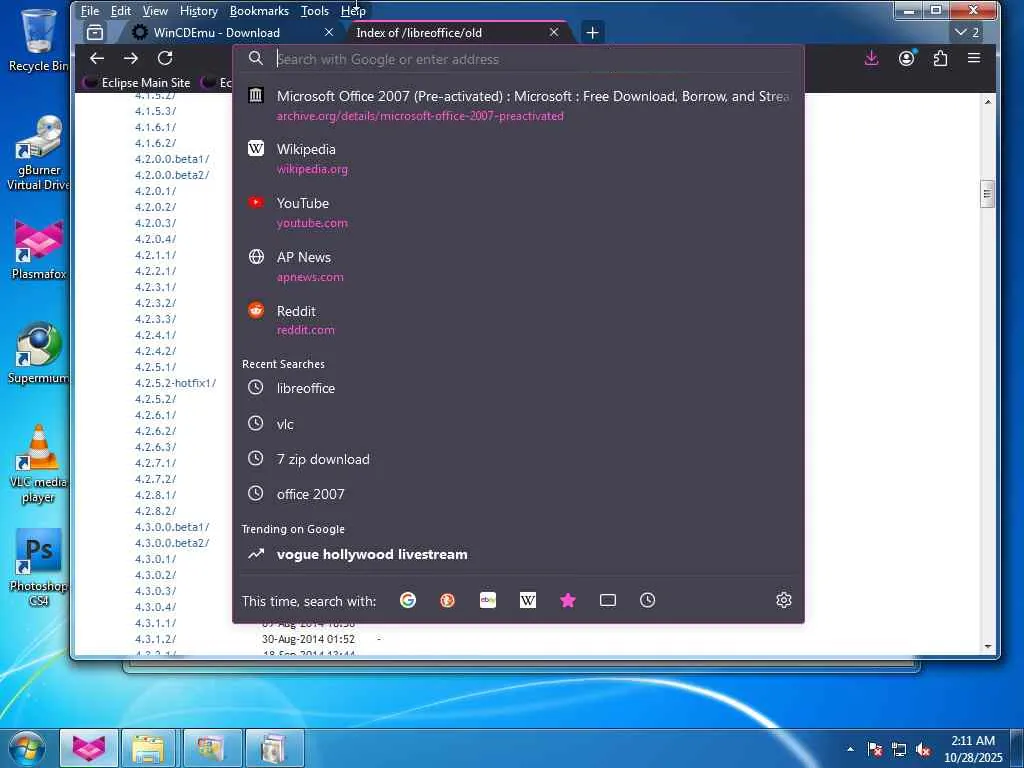Search open tabs with the tab icon
Viewport: 1024px width, 768px height.
607,600
